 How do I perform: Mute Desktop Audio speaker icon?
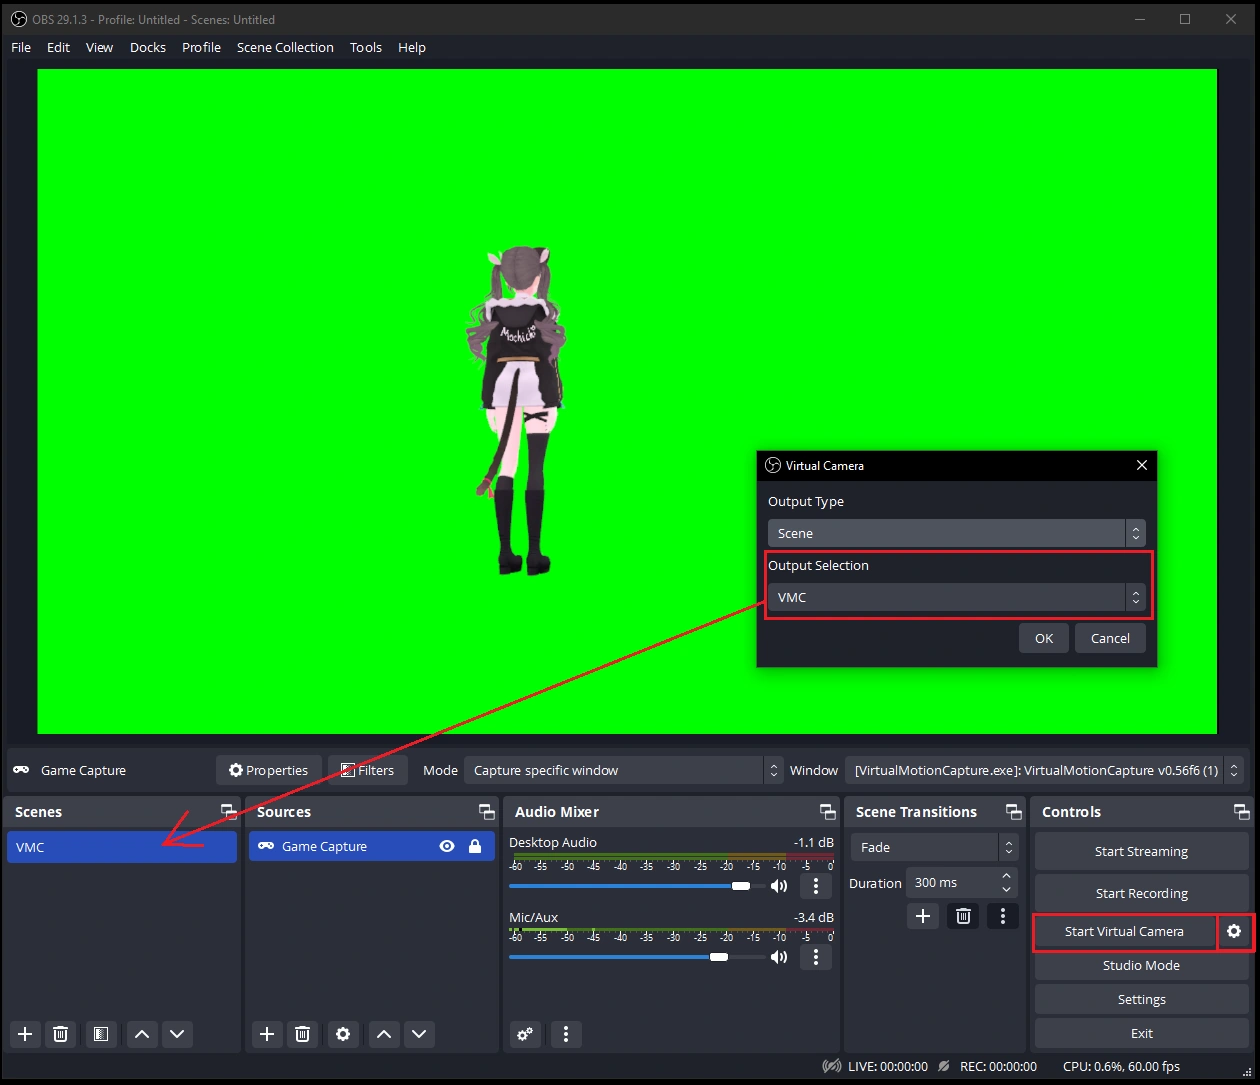click(779, 886)
